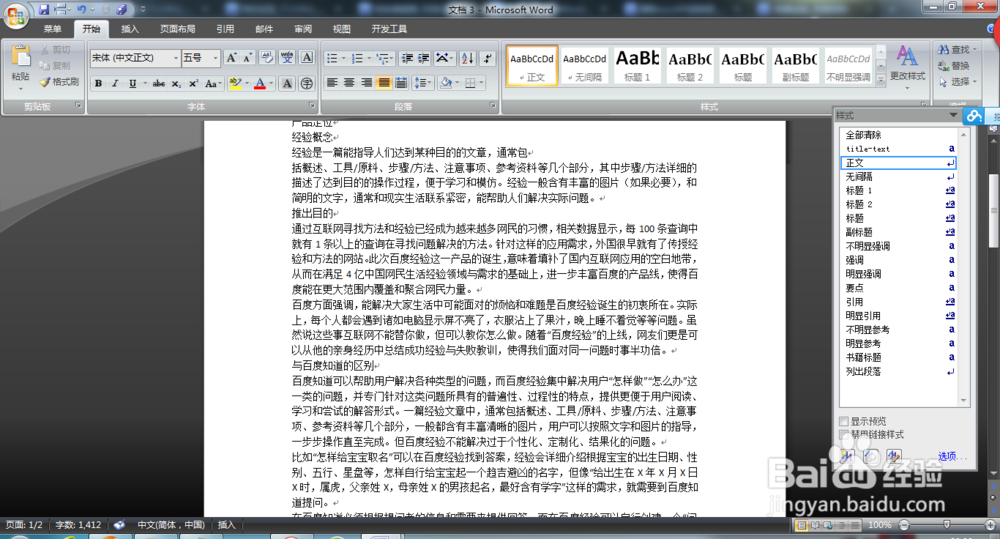This screenshot has width=1000, height=539.
Task: Sort text with the A-Z icon
Action: point(467,58)
